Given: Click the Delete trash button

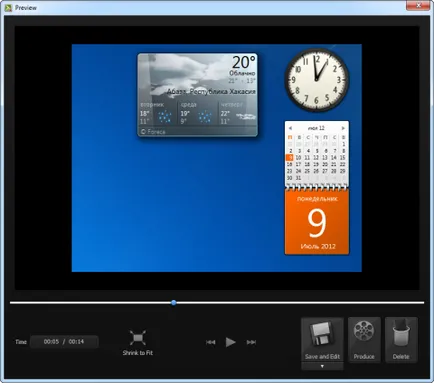Looking at the screenshot, I should pyautogui.click(x=401, y=340).
